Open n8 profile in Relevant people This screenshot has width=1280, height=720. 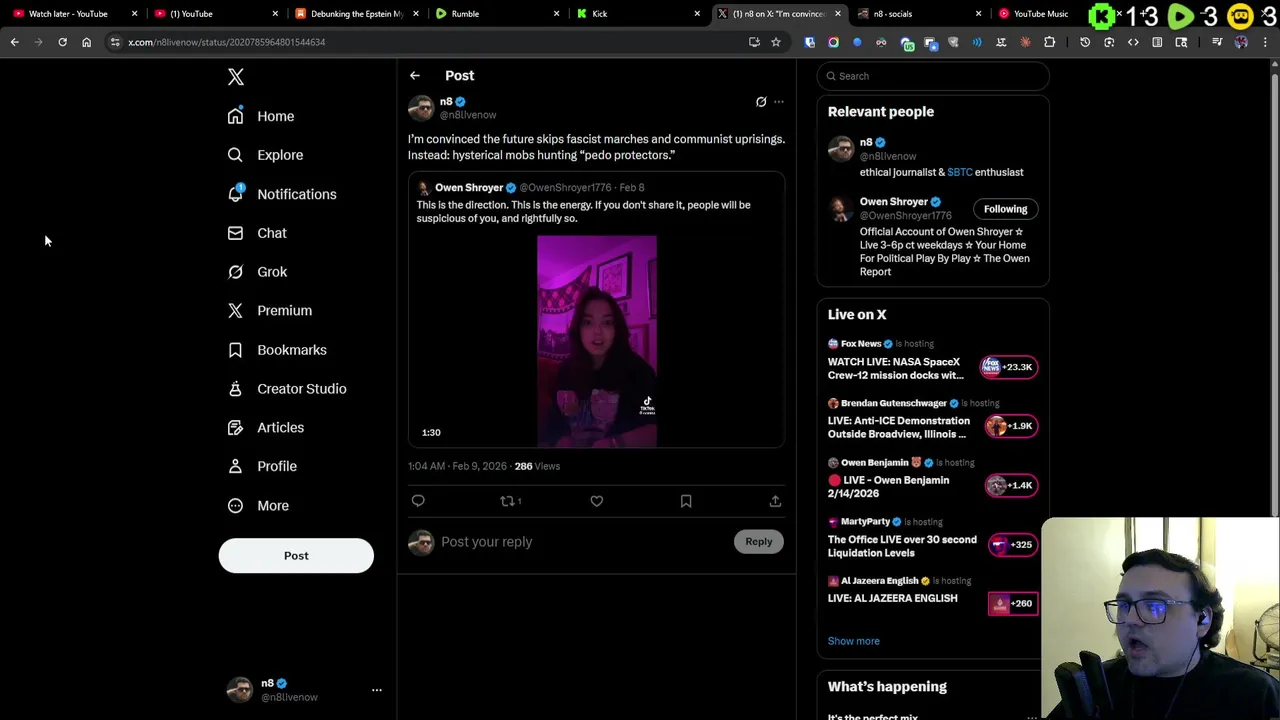pos(866,143)
